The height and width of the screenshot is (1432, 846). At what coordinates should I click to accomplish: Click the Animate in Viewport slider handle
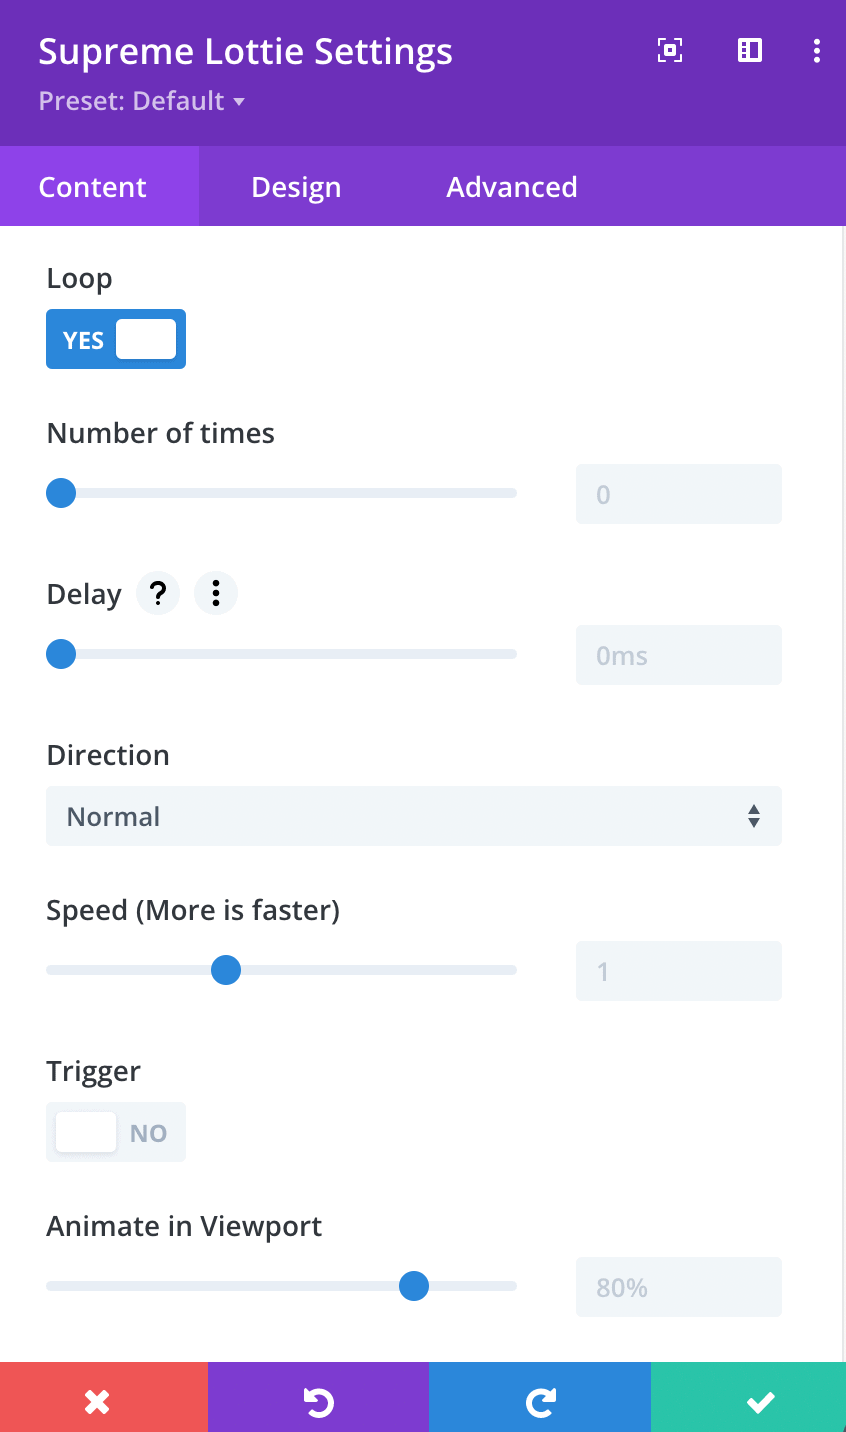click(x=414, y=1286)
